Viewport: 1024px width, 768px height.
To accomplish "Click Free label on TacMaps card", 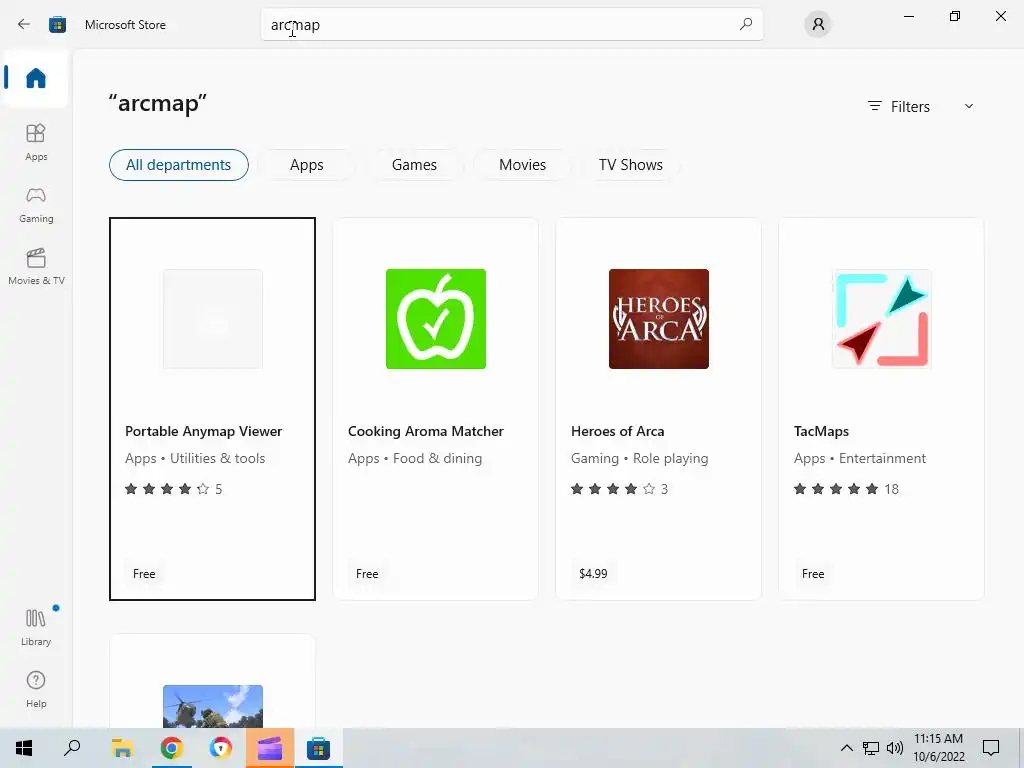I will [x=813, y=573].
